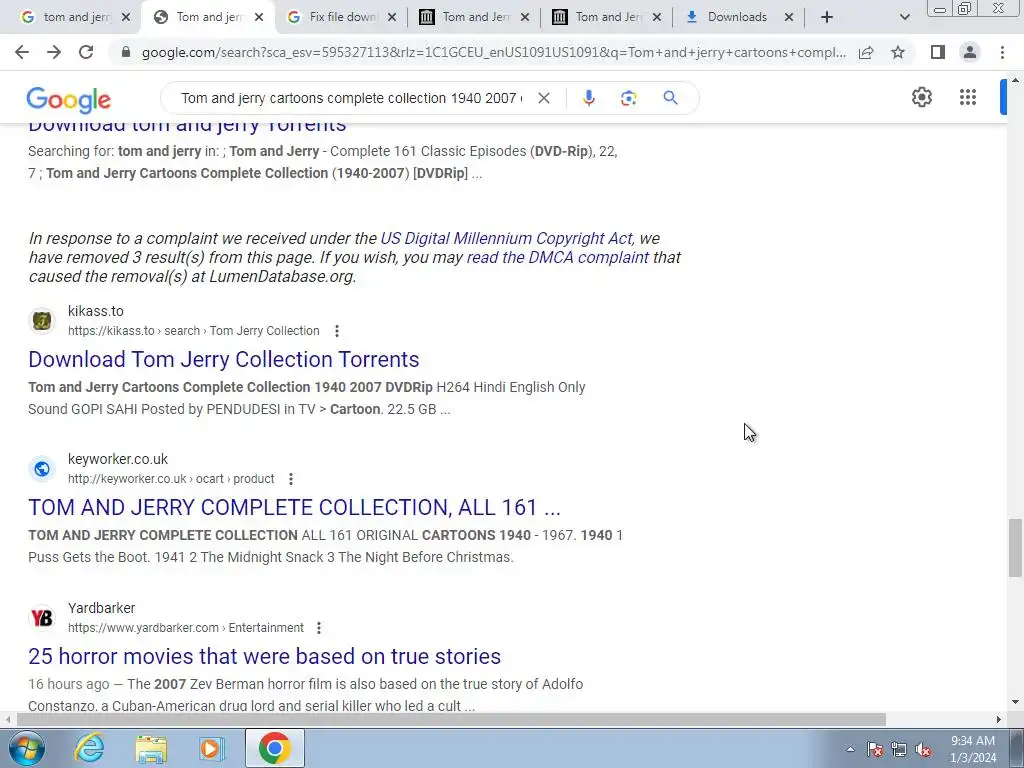This screenshot has height=768, width=1024.
Task: Open Chrome three-dot menu
Action: pos(1002,52)
